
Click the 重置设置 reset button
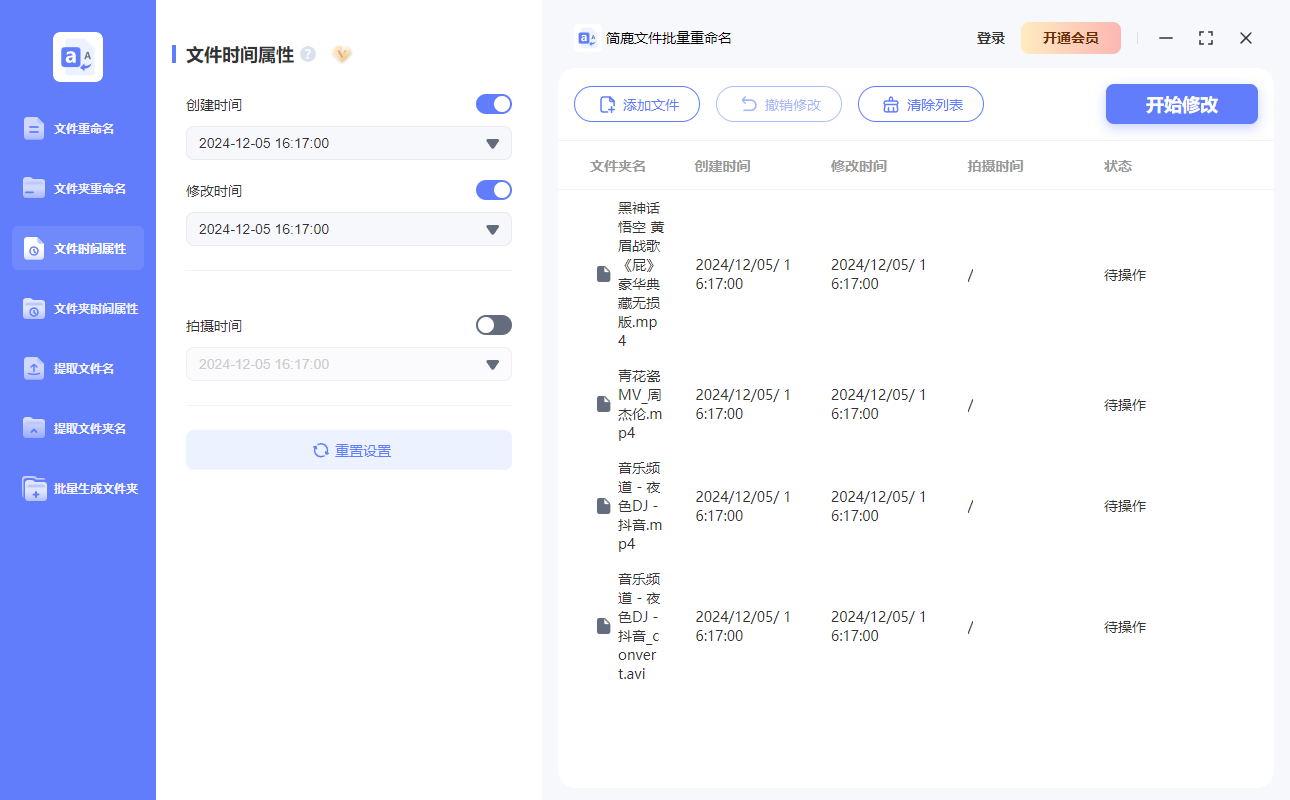[348, 450]
